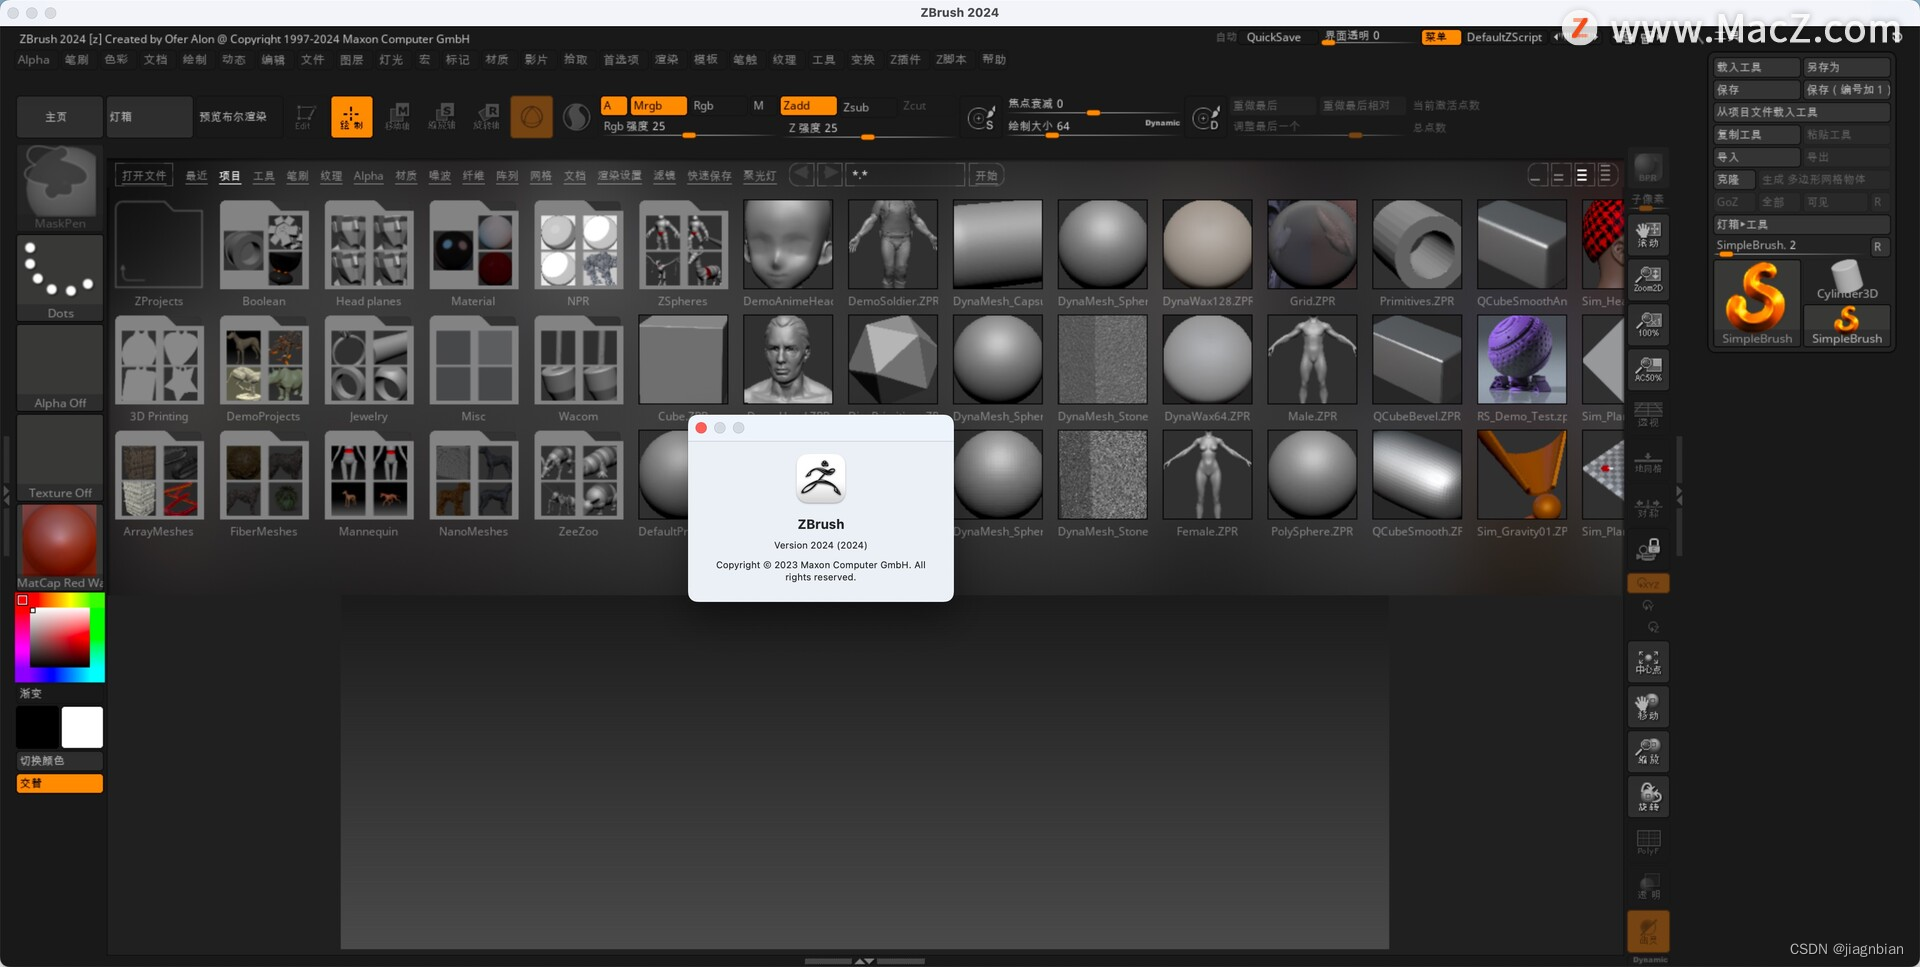Toggle the Dynamic brush size label

[1161, 123]
